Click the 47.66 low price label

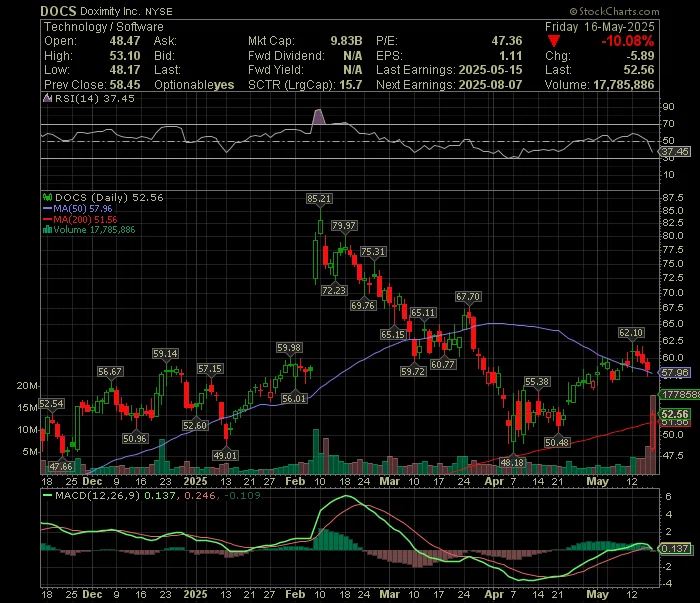[x=61, y=466]
